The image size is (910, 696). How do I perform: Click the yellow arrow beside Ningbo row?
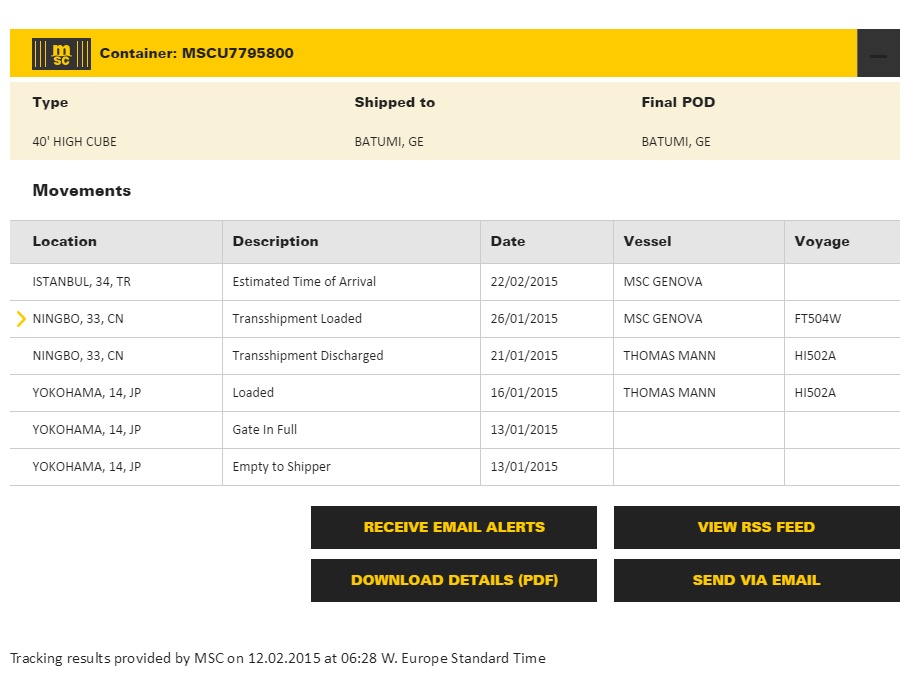click(x=21, y=319)
